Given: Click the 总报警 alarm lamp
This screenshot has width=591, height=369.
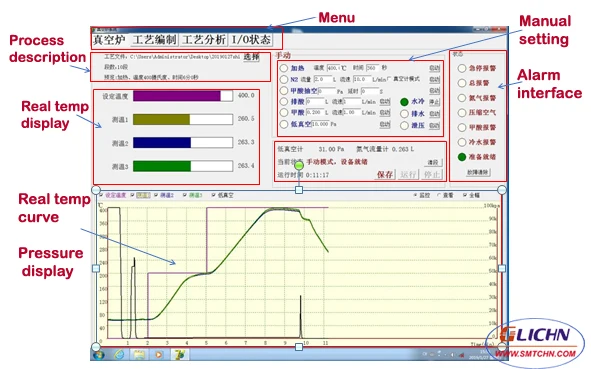Looking at the screenshot, I should (x=462, y=83).
